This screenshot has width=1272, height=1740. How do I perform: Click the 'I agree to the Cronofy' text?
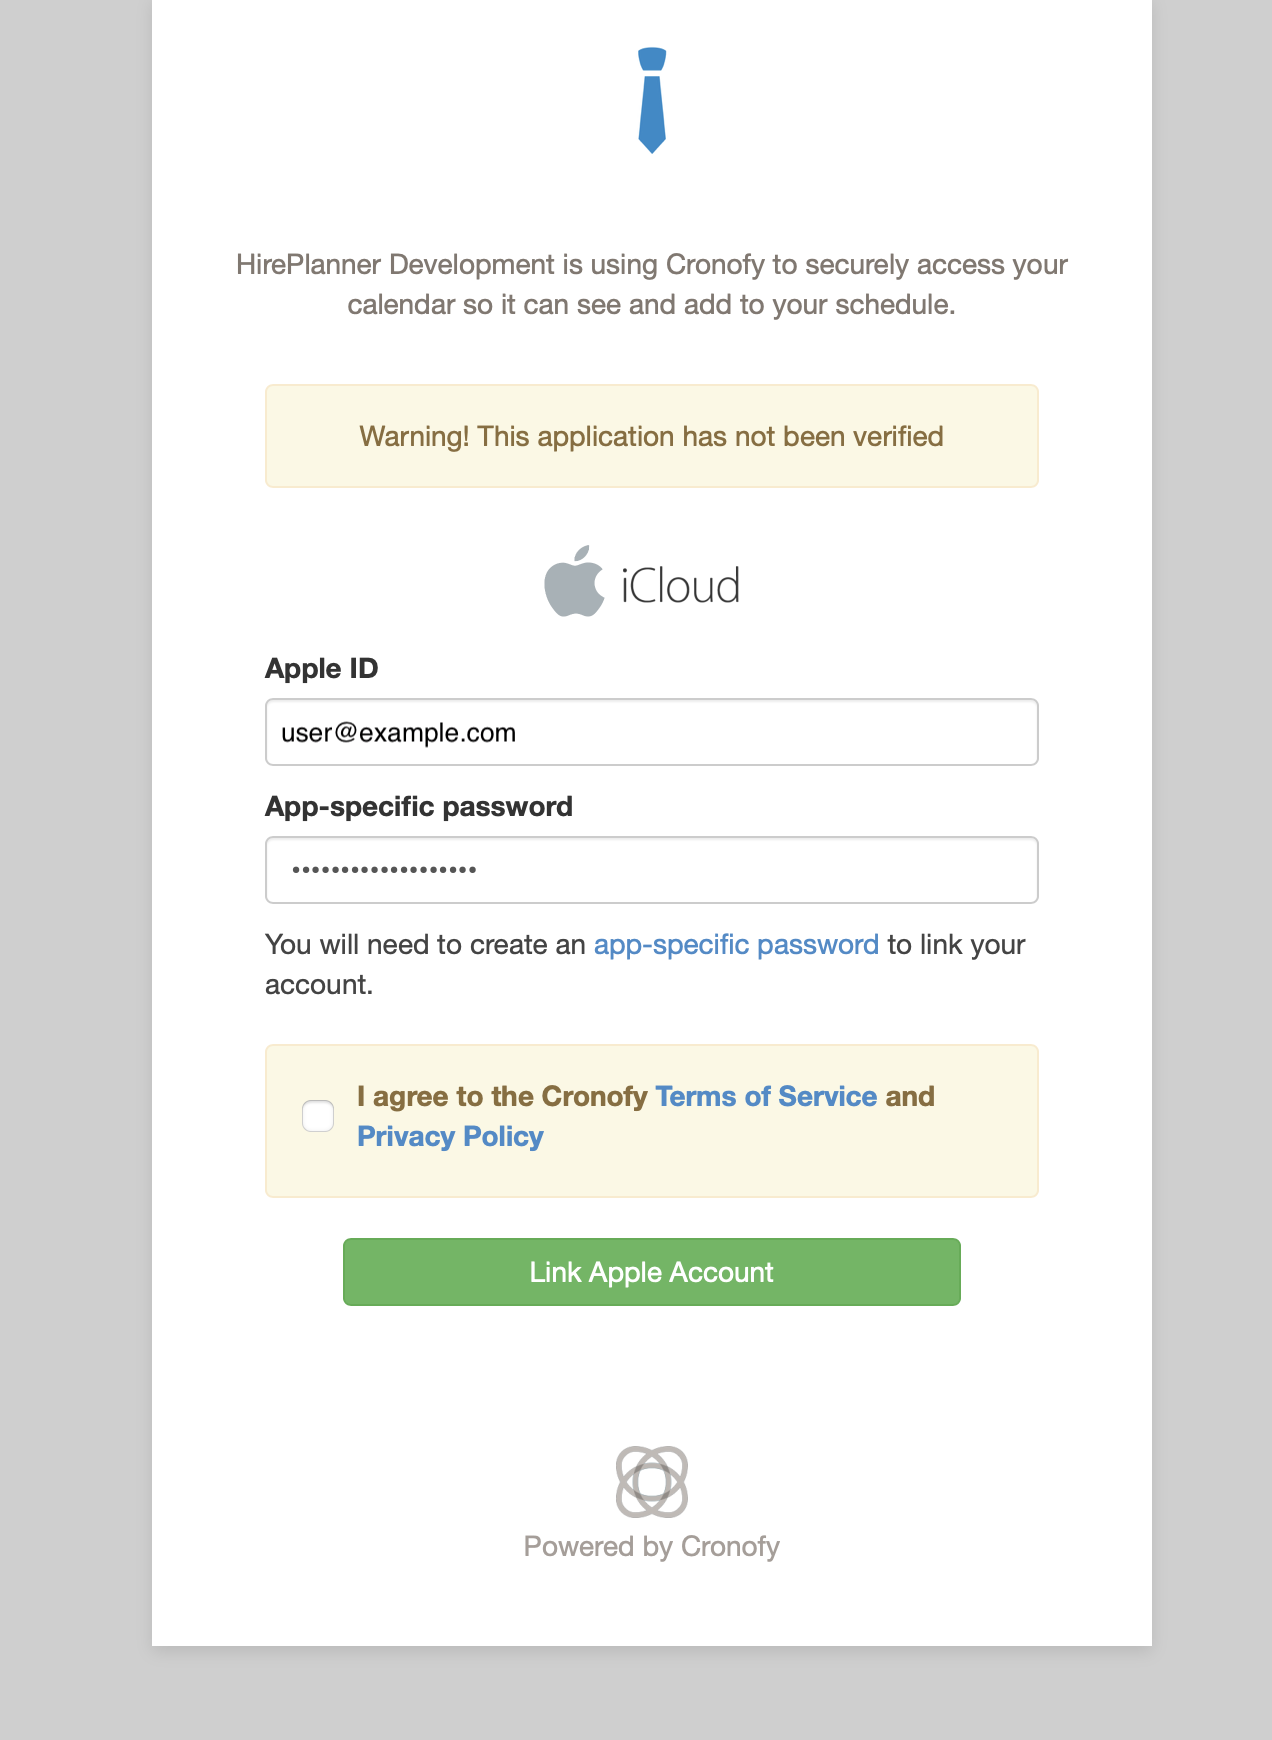pos(502,1097)
